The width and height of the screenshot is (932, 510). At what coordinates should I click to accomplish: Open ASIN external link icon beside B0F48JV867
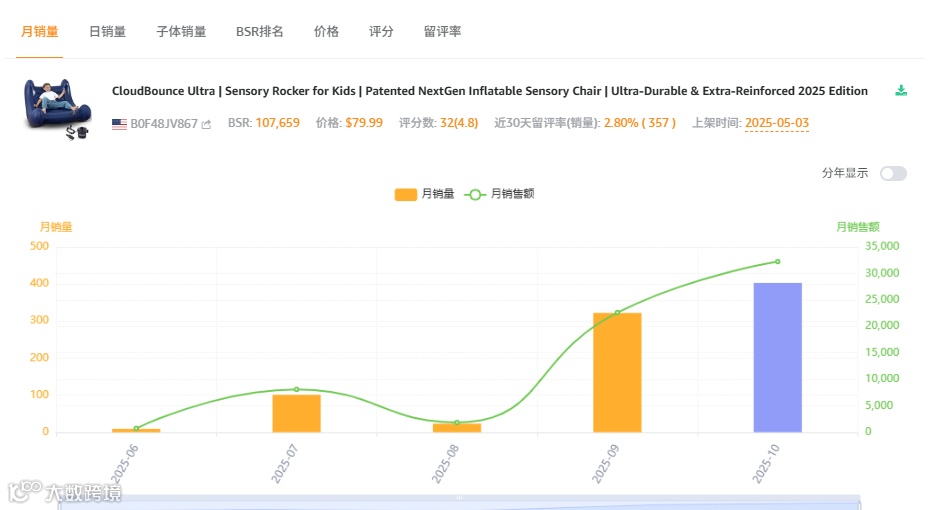pos(206,124)
